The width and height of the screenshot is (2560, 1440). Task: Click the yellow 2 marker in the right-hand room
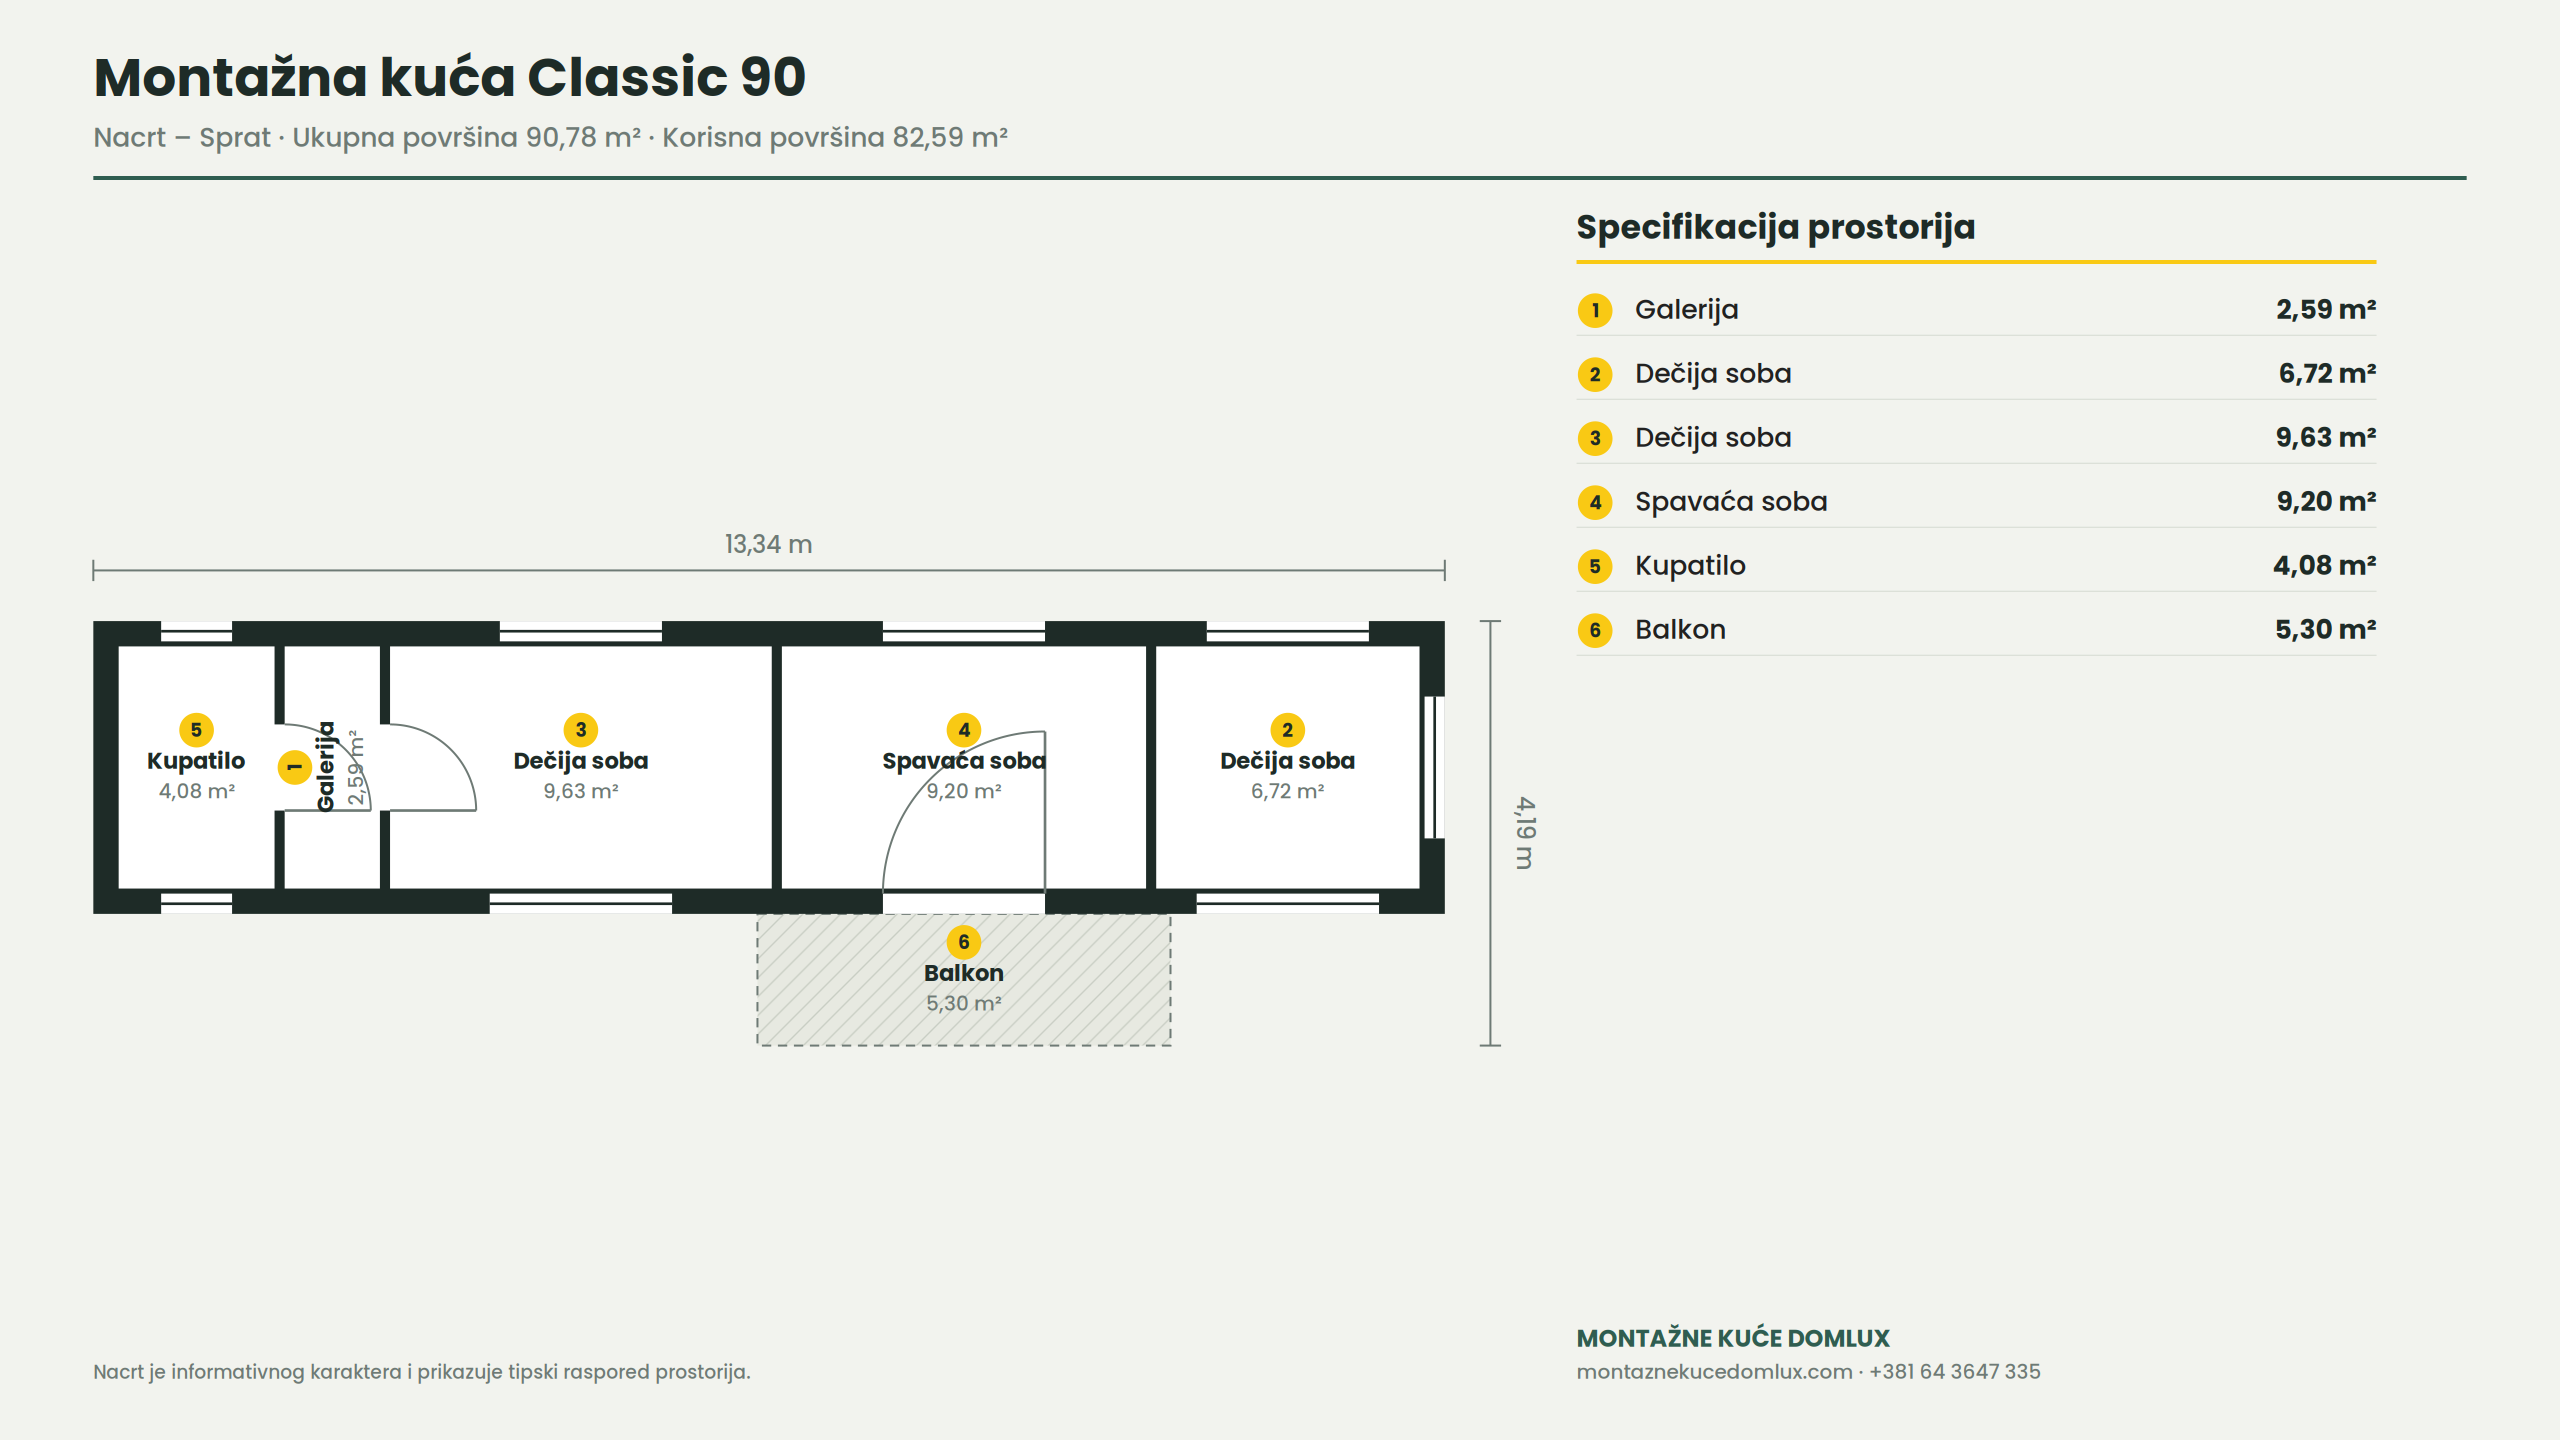tap(1287, 730)
